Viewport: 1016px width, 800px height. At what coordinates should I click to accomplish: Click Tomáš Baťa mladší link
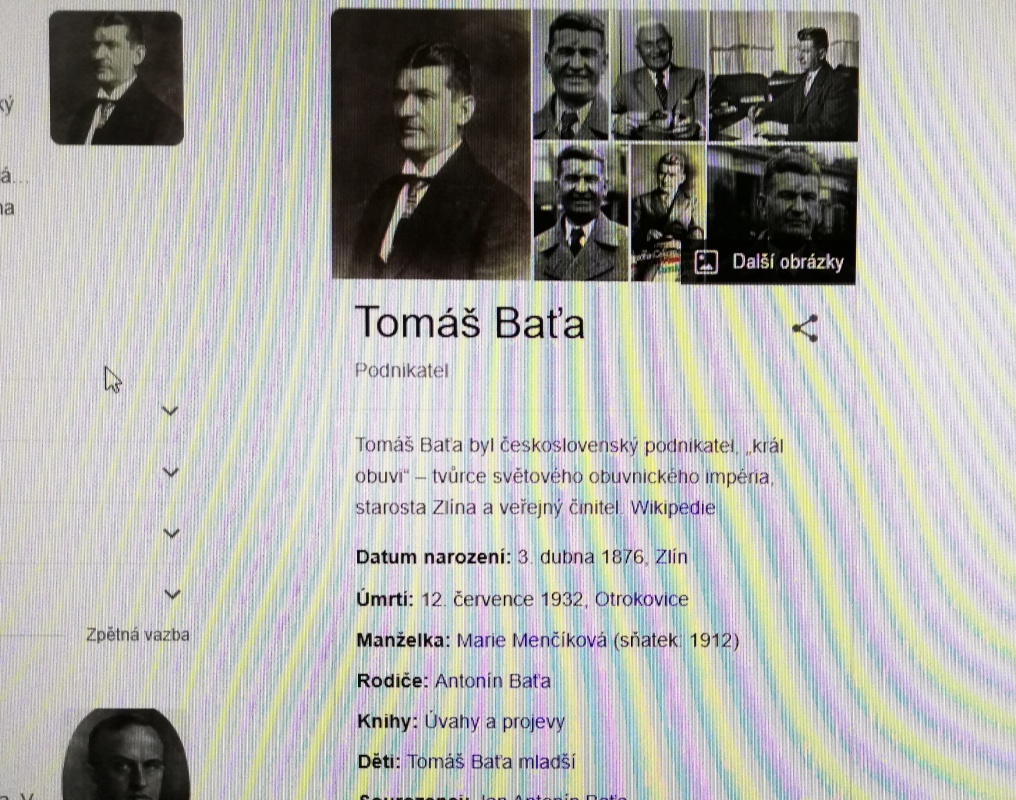[491, 762]
